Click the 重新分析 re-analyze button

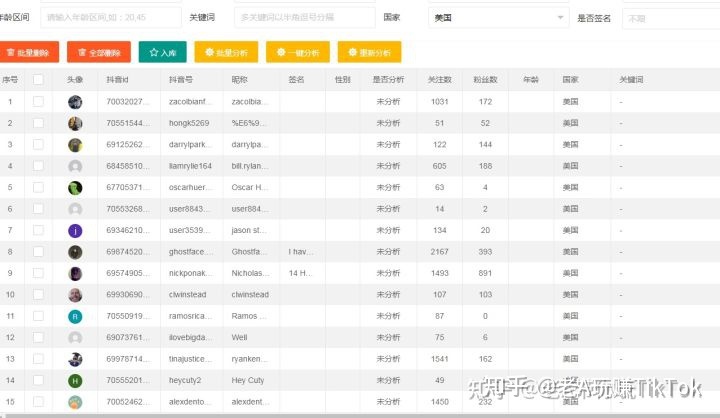[x=369, y=52]
